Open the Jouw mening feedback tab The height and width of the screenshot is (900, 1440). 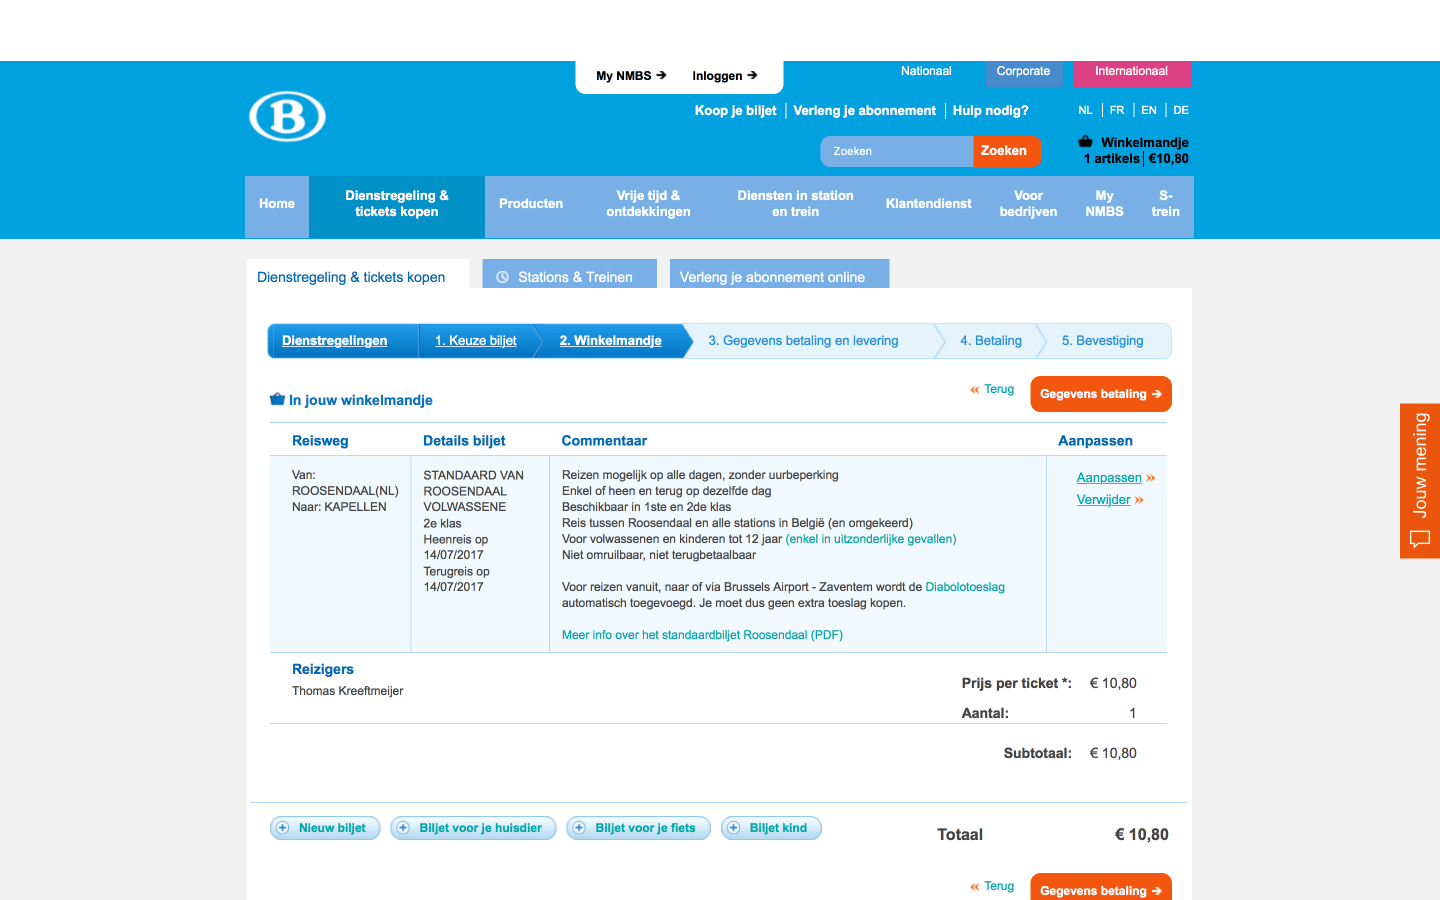pyautogui.click(x=1420, y=481)
